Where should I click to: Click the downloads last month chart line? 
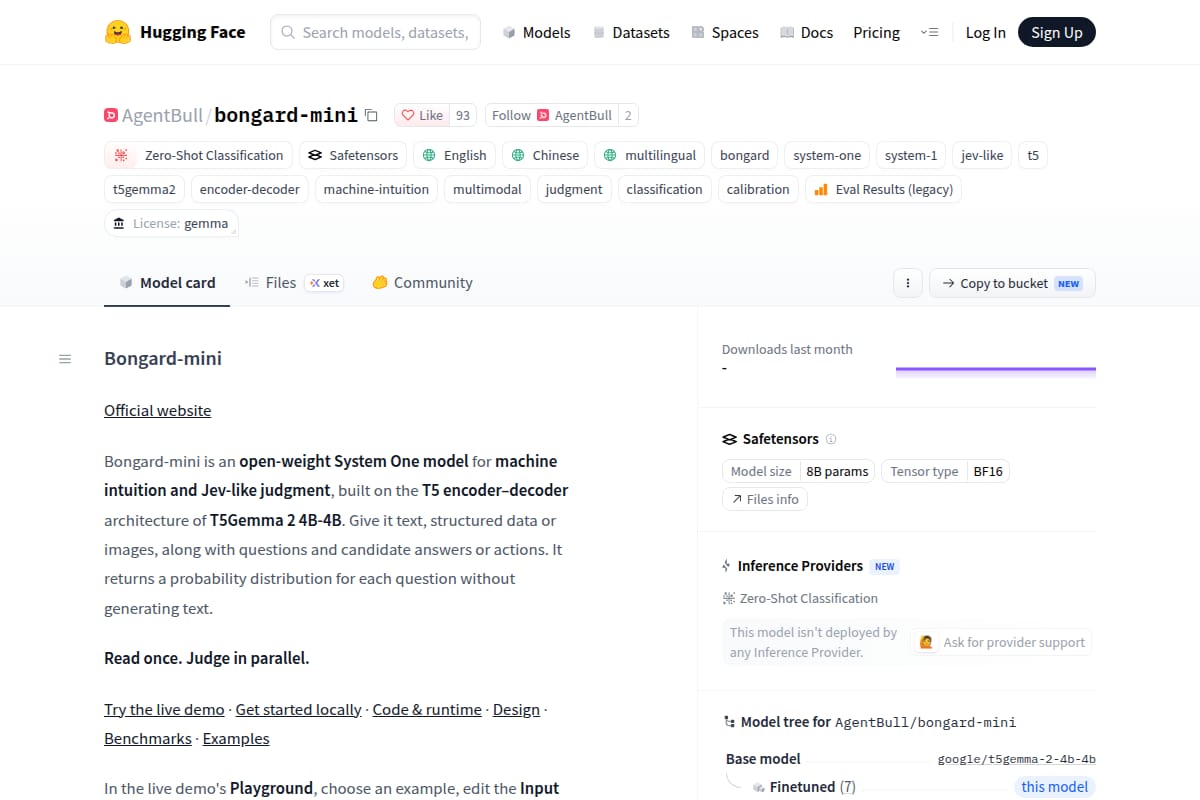click(x=996, y=369)
